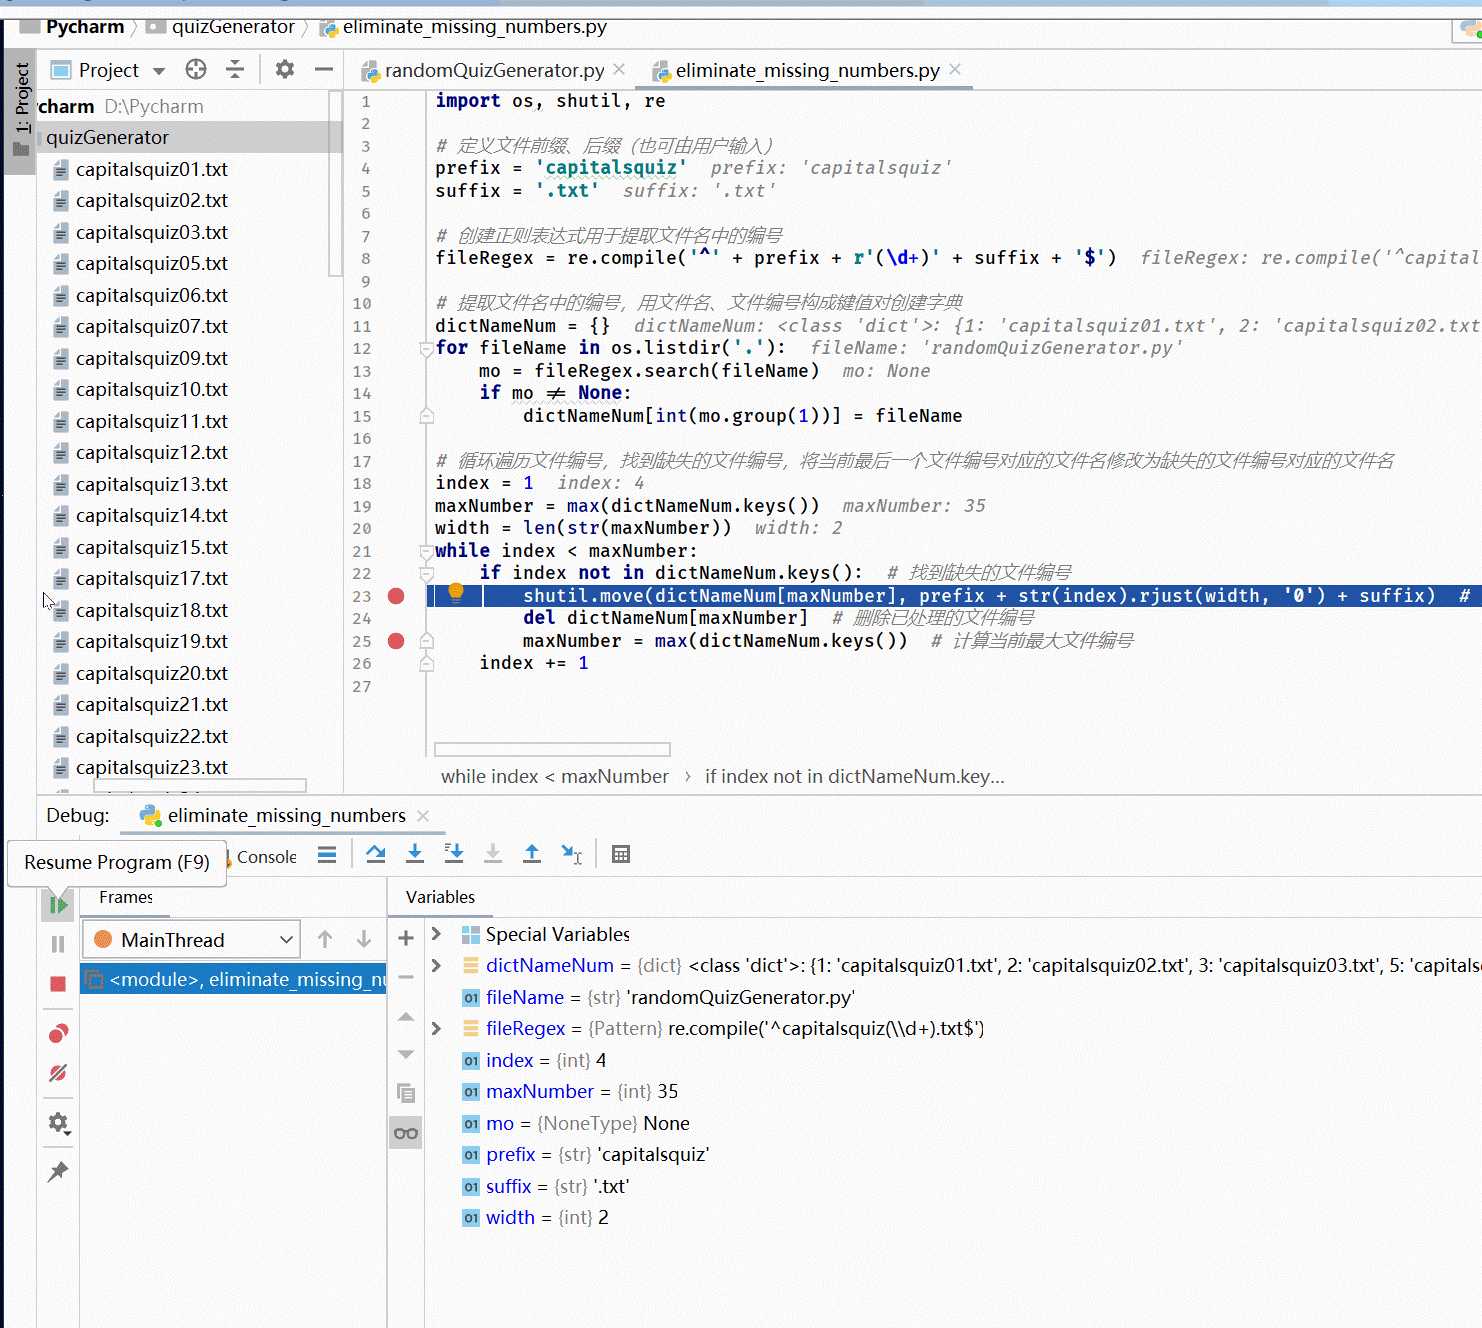Click the Pycharm breadcrumb in navigation bar
Image resolution: width=1482 pixels, height=1328 pixels.
85,27
